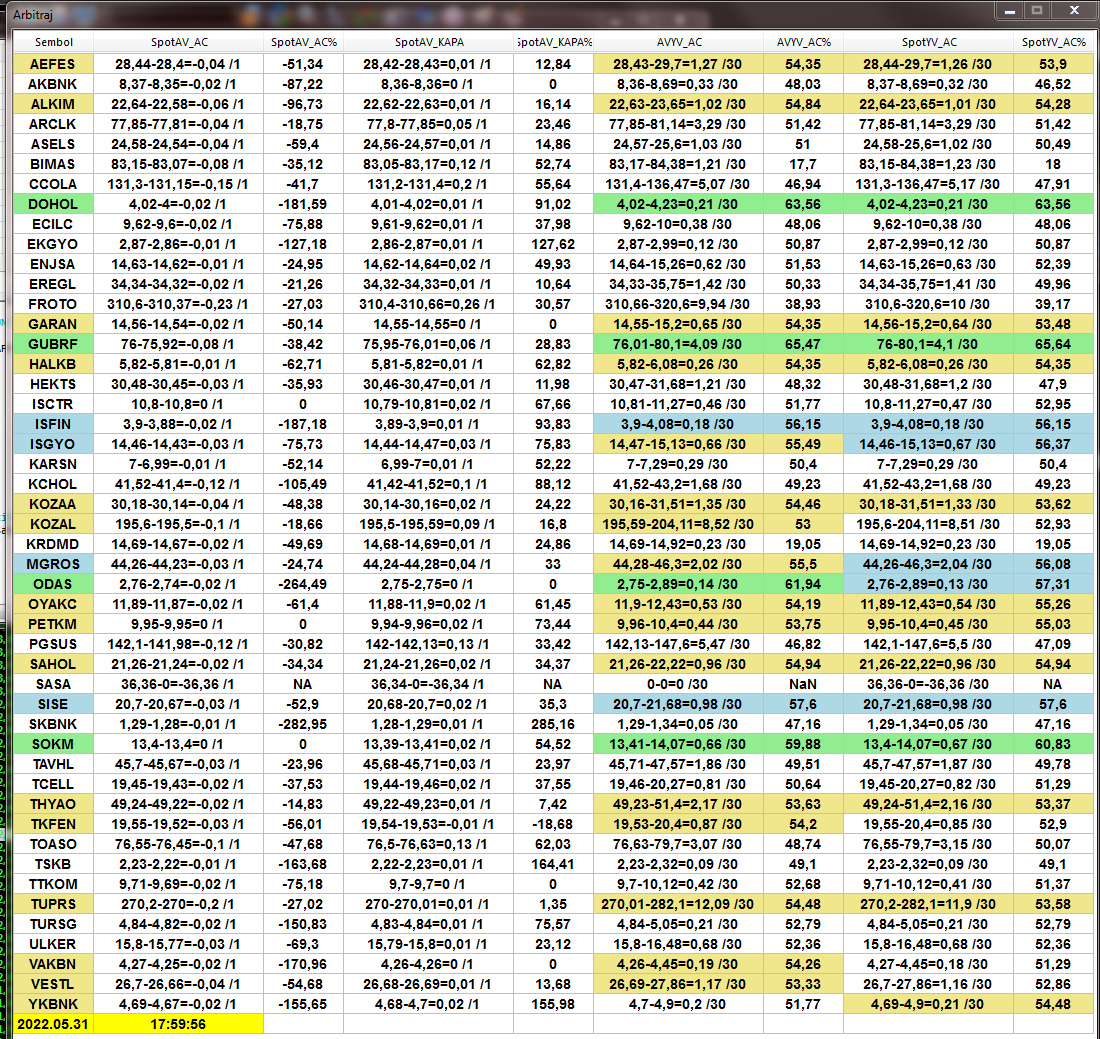Click the yellow time cell 17:59:56
Image resolution: width=1100 pixels, height=1039 pixels.
click(x=179, y=1024)
